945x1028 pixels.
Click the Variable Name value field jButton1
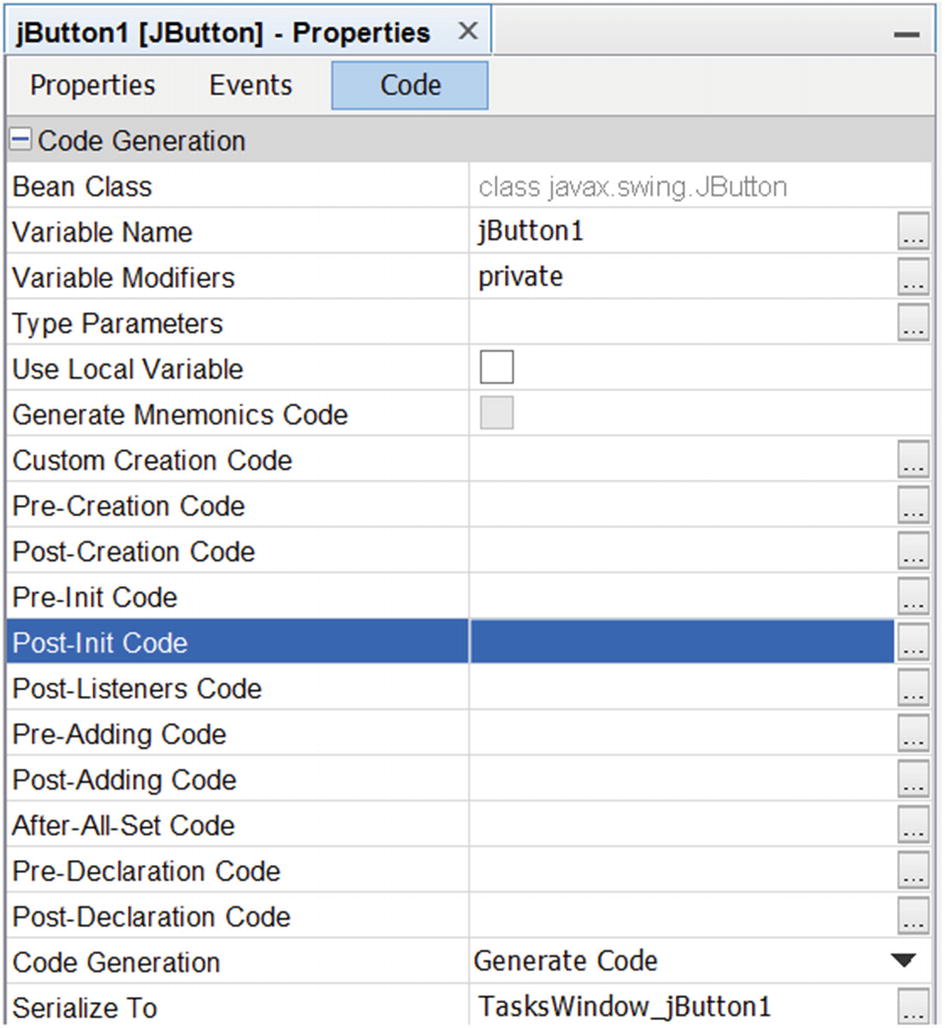click(x=682, y=231)
